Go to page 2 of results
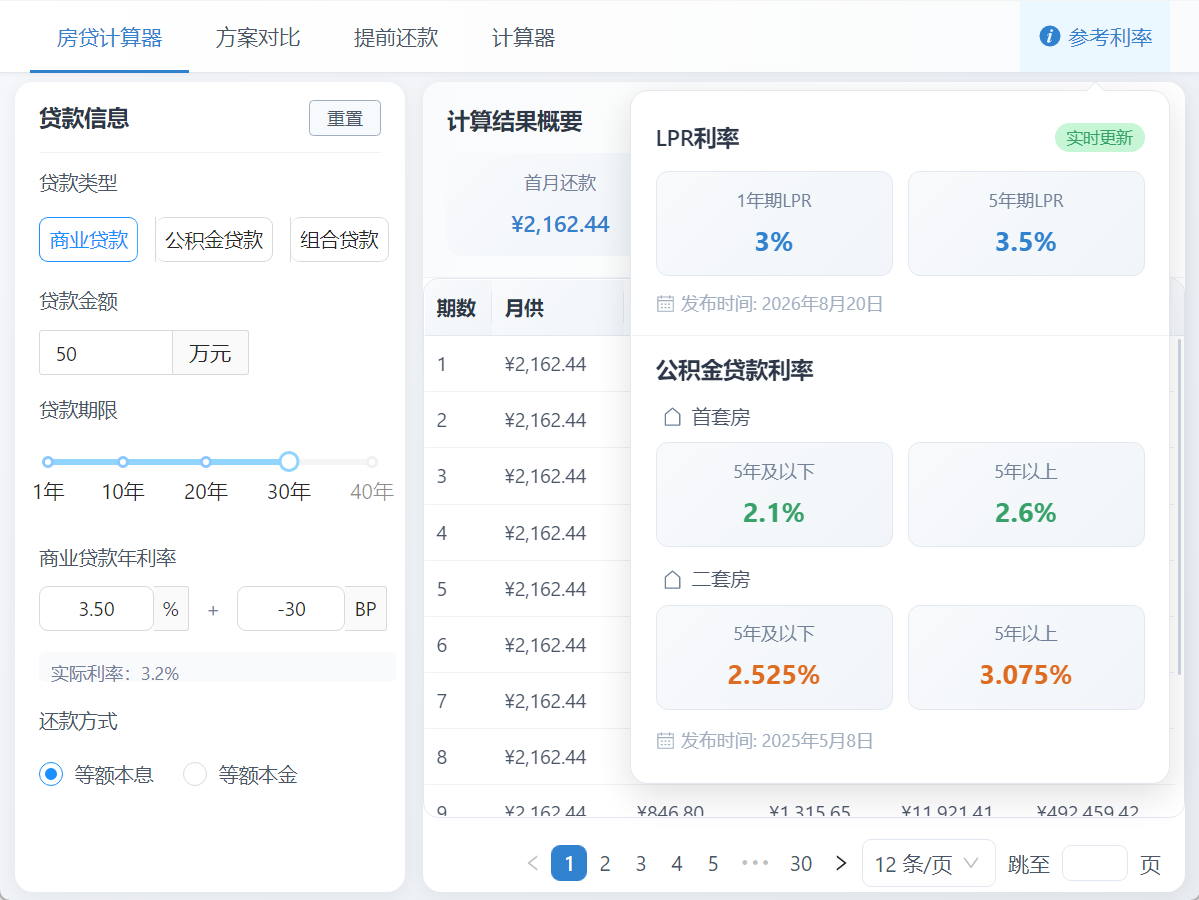 click(x=605, y=863)
